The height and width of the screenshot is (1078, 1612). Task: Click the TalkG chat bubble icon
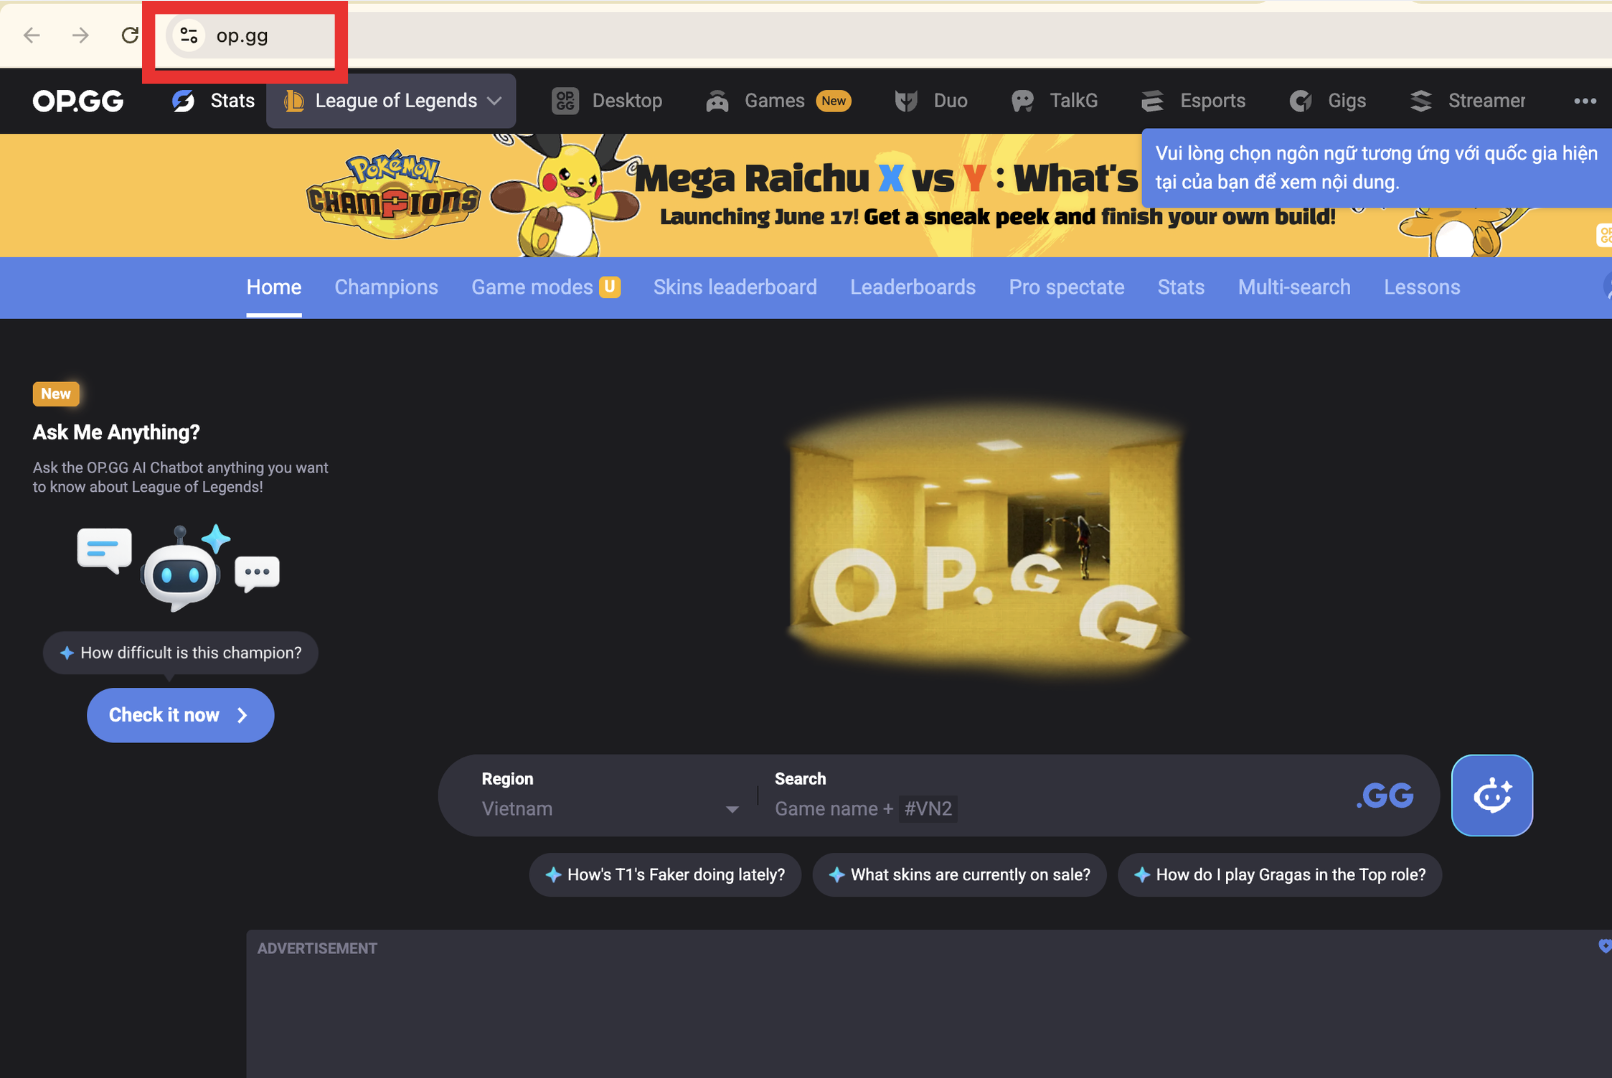1022,101
